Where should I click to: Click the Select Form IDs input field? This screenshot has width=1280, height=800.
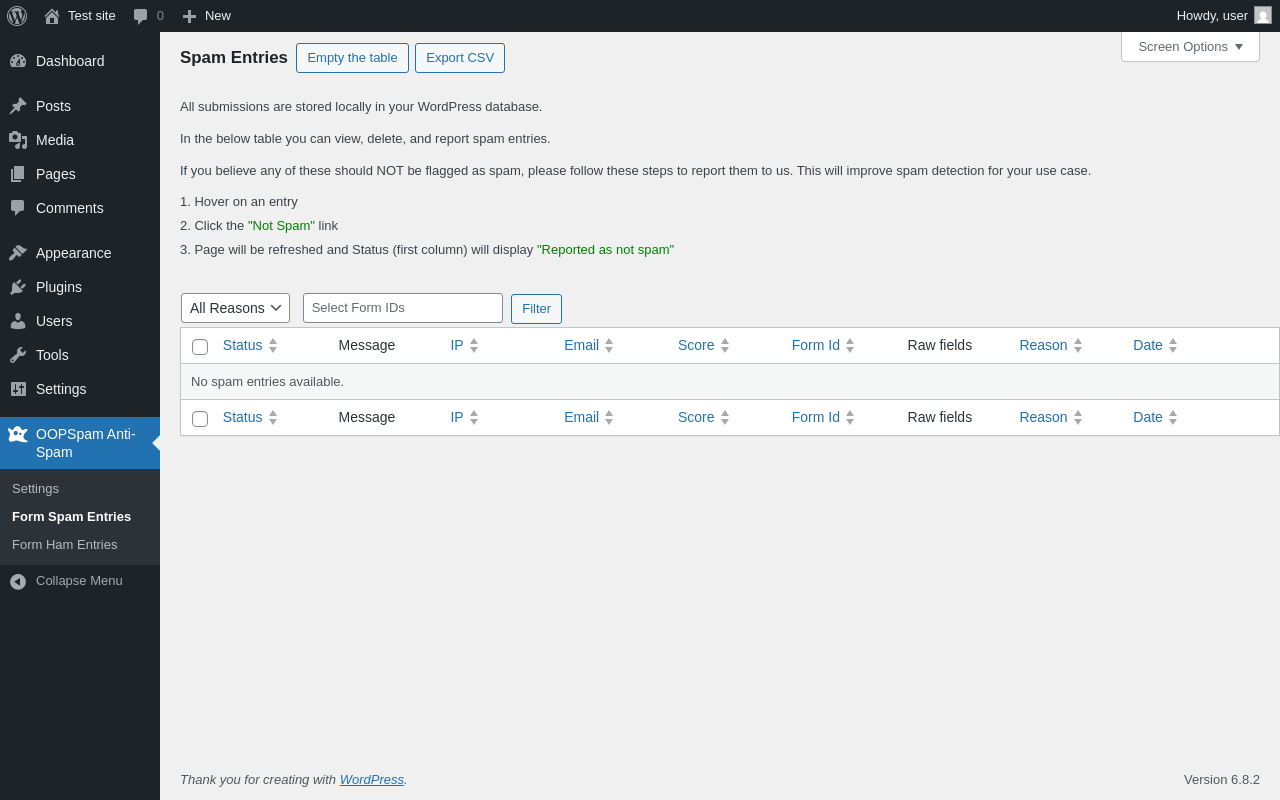point(403,308)
